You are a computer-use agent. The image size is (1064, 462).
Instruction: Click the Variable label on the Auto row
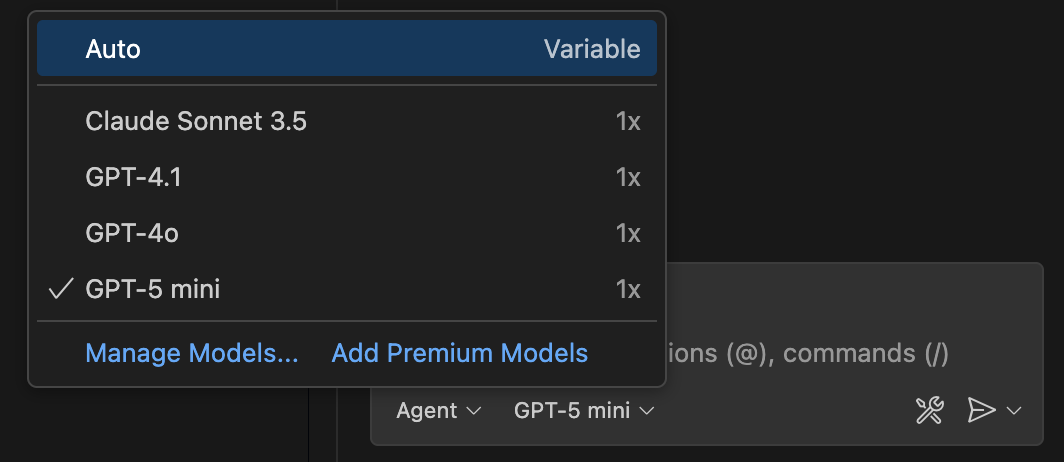pos(592,49)
